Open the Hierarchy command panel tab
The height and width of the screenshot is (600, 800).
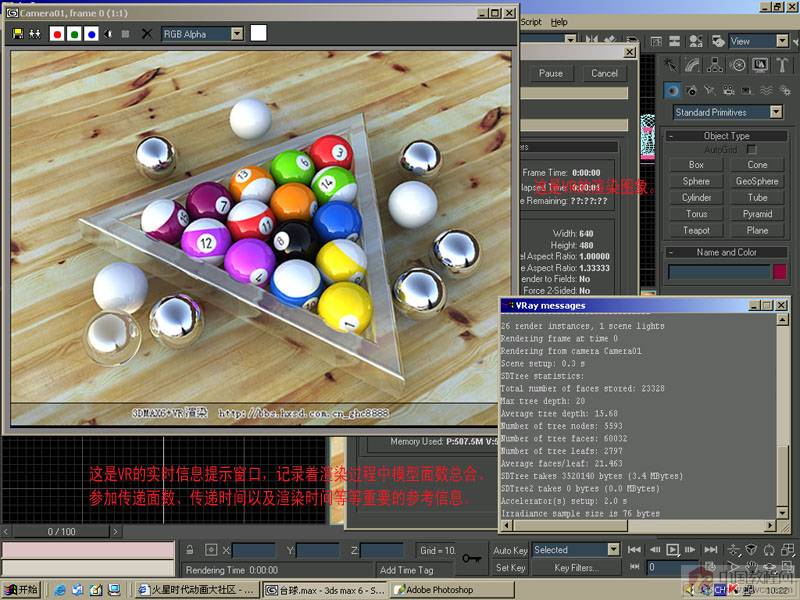(715, 65)
